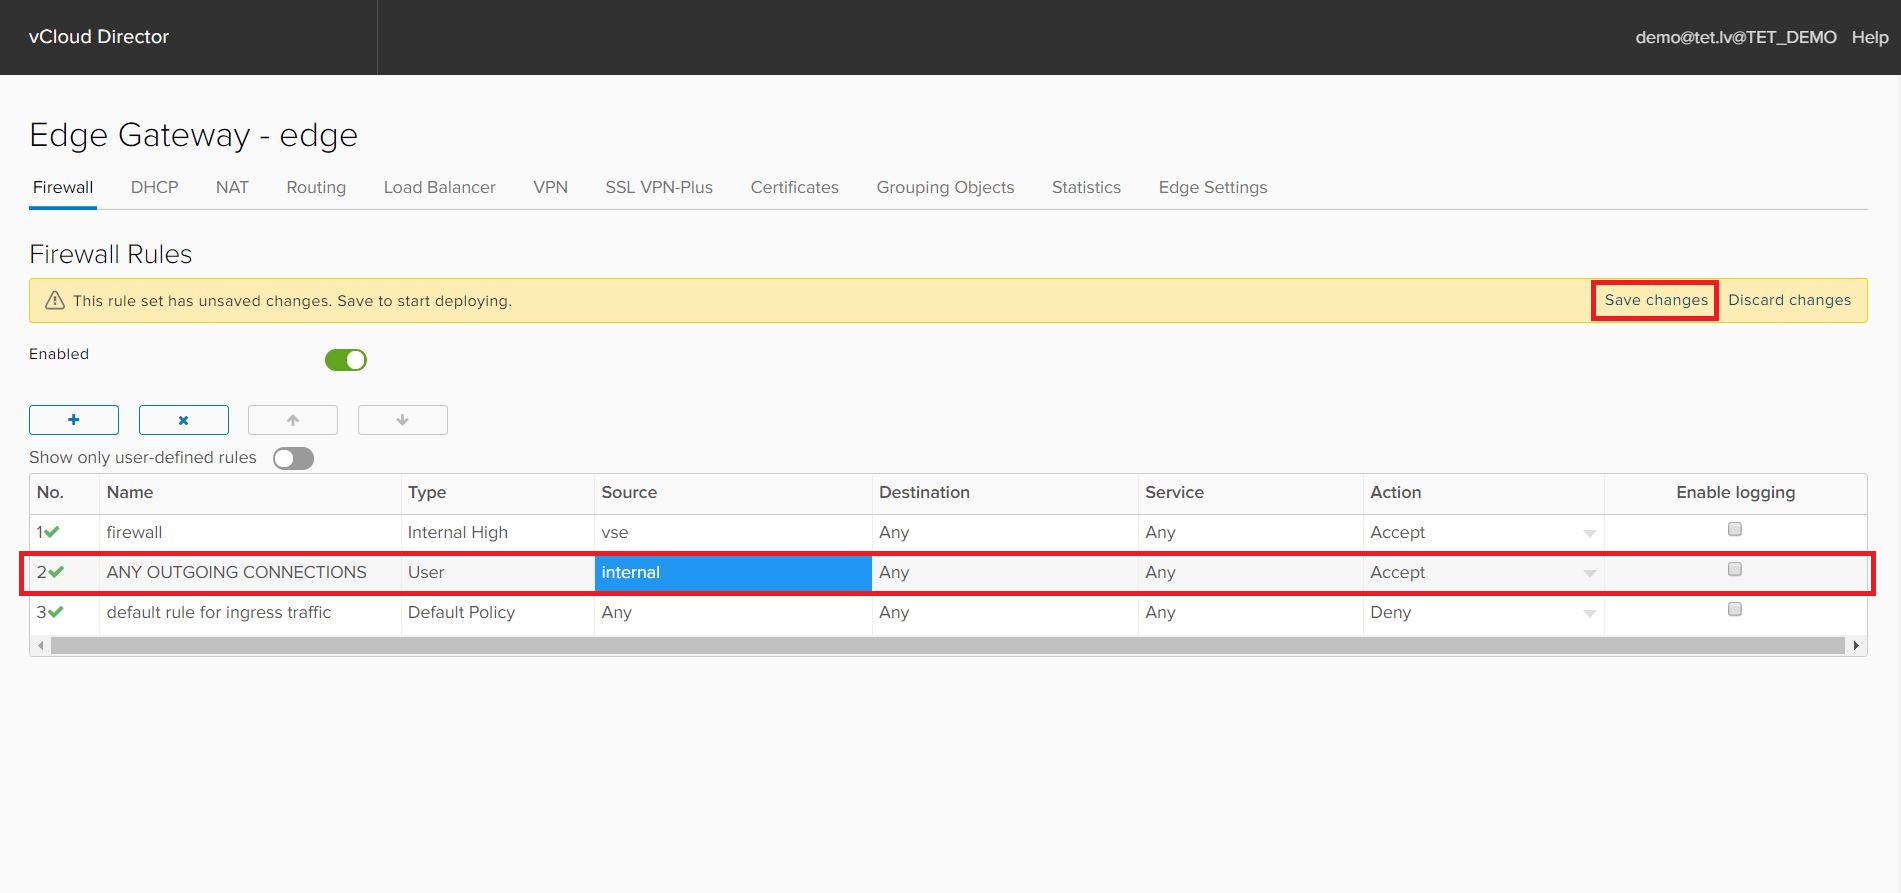Image resolution: width=1901 pixels, height=893 pixels.
Task: Enable logging for ANY OUTGOING CONNECTIONS rule
Action: (x=1735, y=569)
